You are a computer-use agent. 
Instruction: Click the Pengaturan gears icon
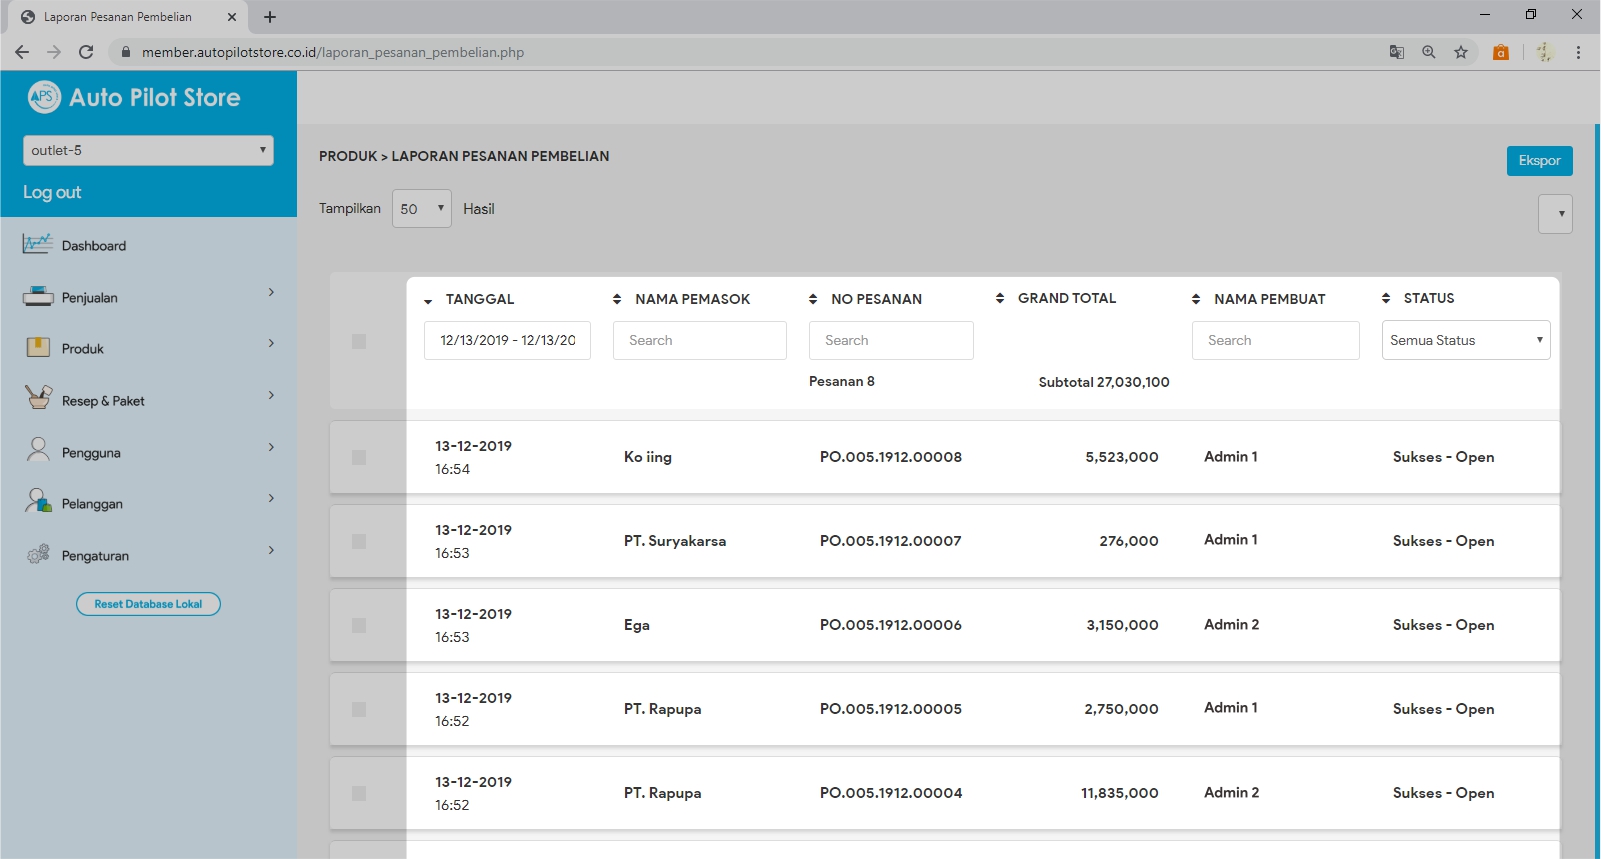click(x=38, y=554)
